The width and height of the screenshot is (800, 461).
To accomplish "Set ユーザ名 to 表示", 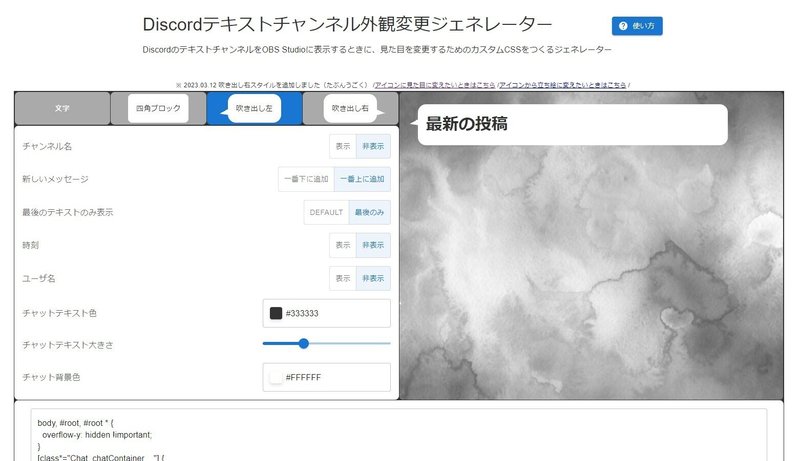I will pos(343,278).
